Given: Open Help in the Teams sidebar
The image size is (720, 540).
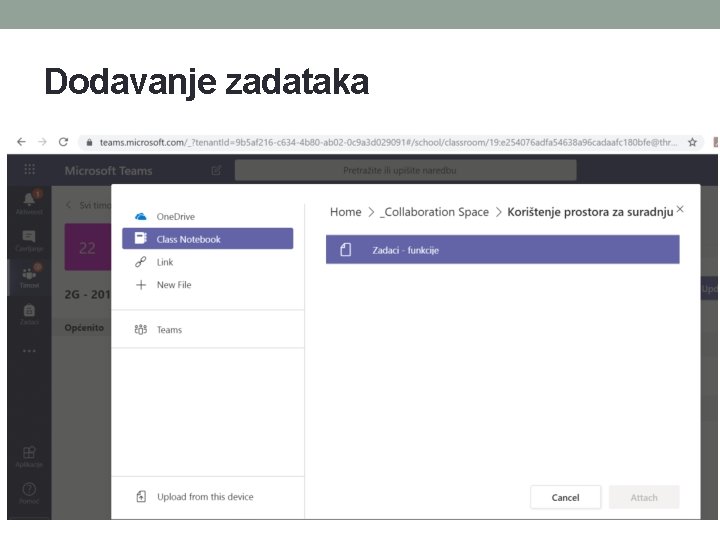Looking at the screenshot, I should point(29,493).
